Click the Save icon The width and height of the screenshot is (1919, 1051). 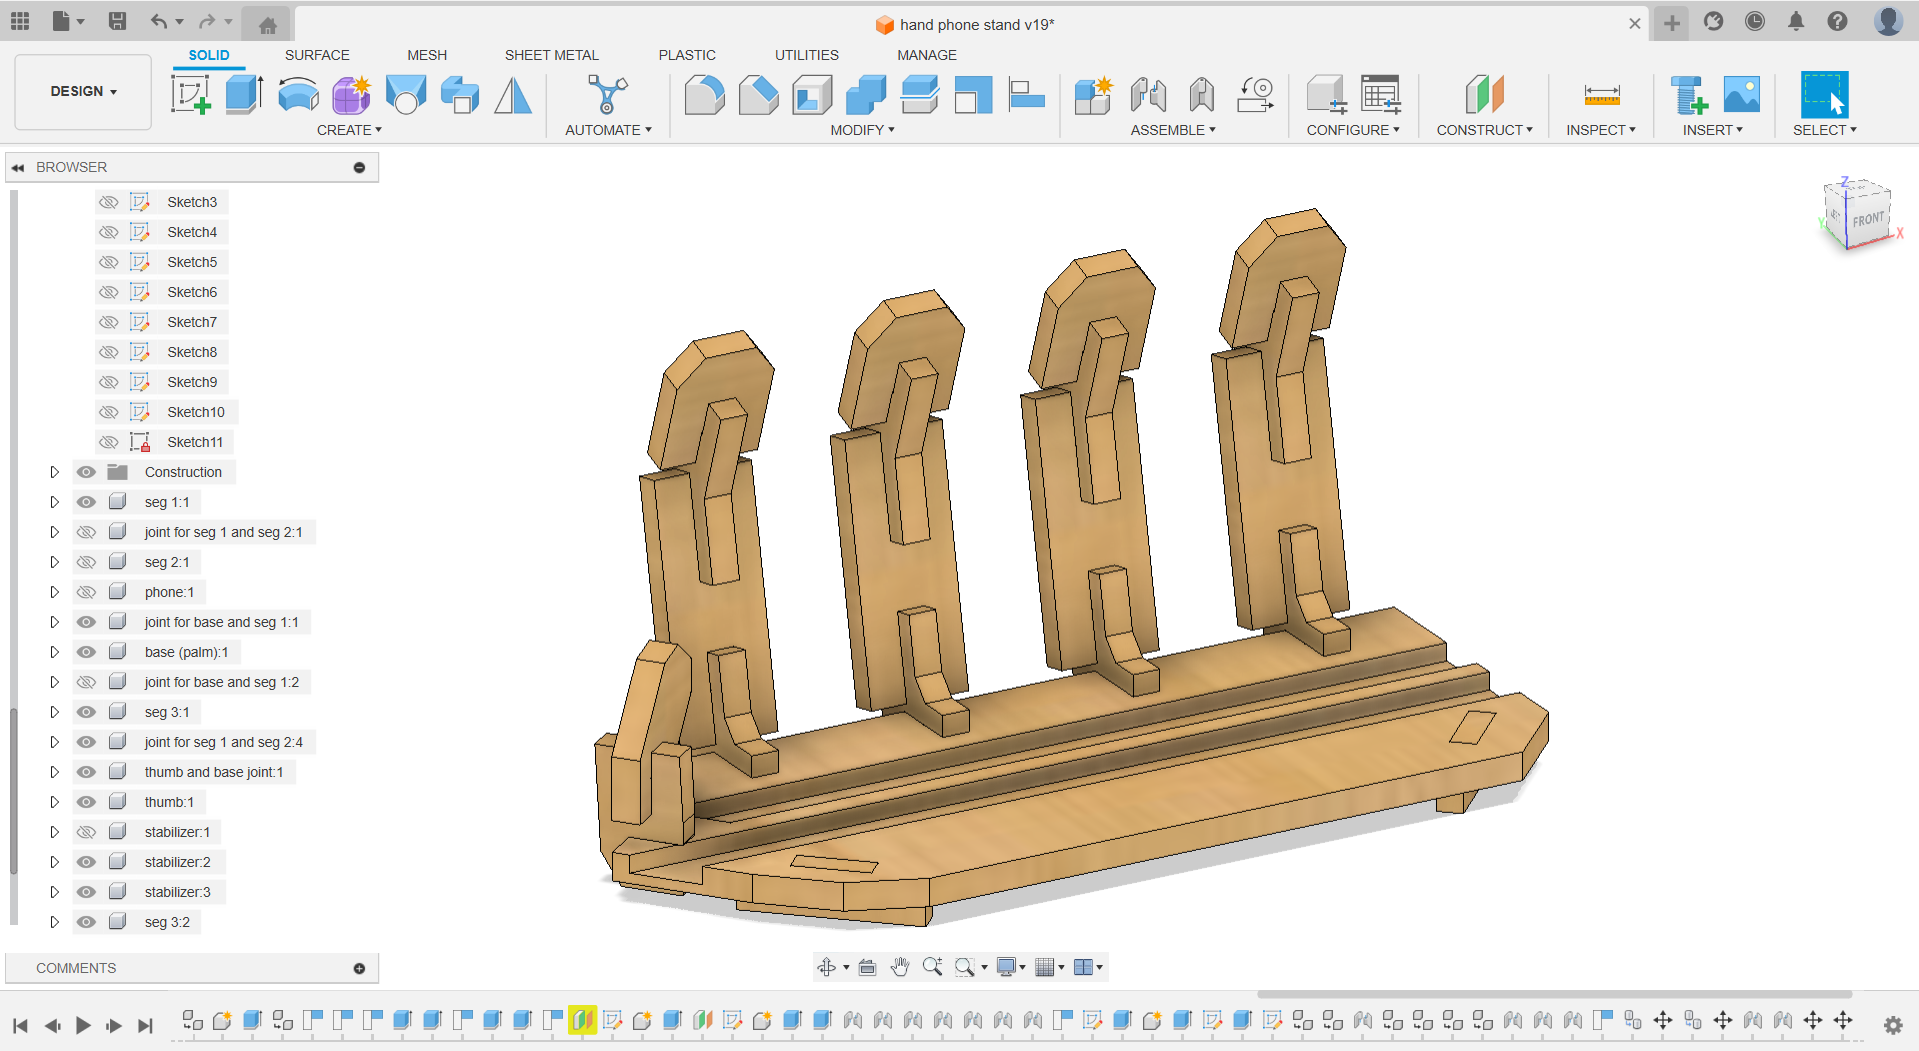[117, 21]
